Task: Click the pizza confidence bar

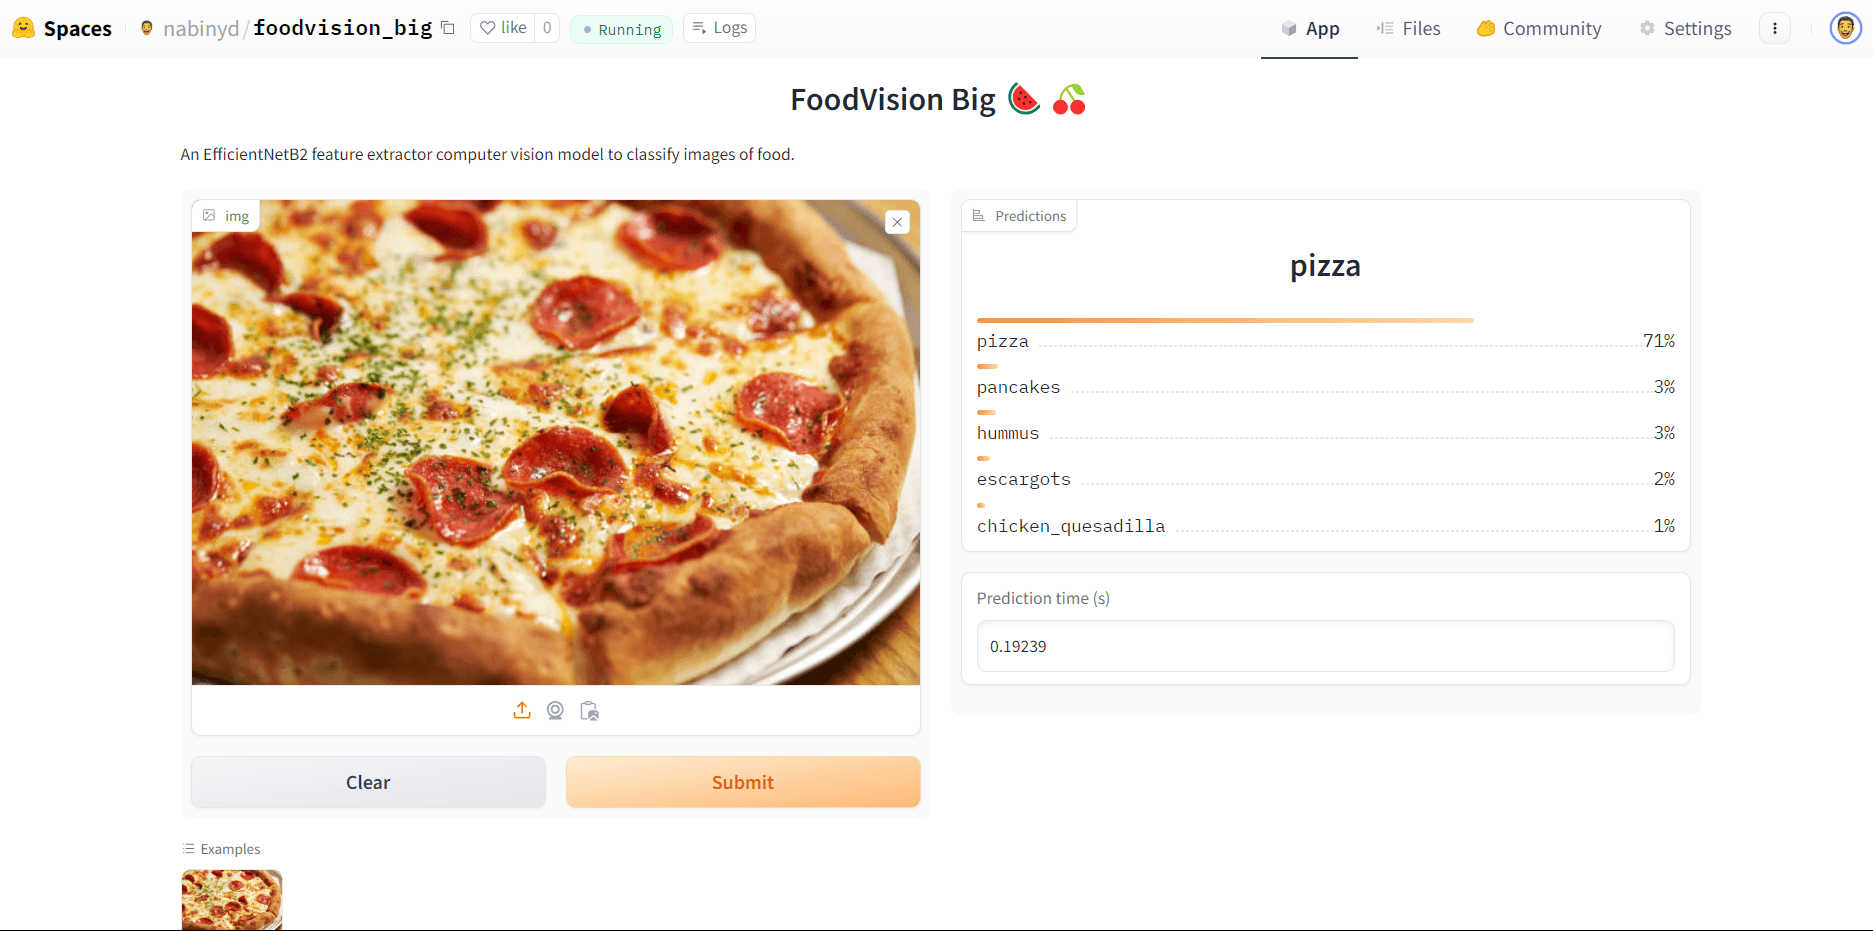Action: coord(1225,320)
